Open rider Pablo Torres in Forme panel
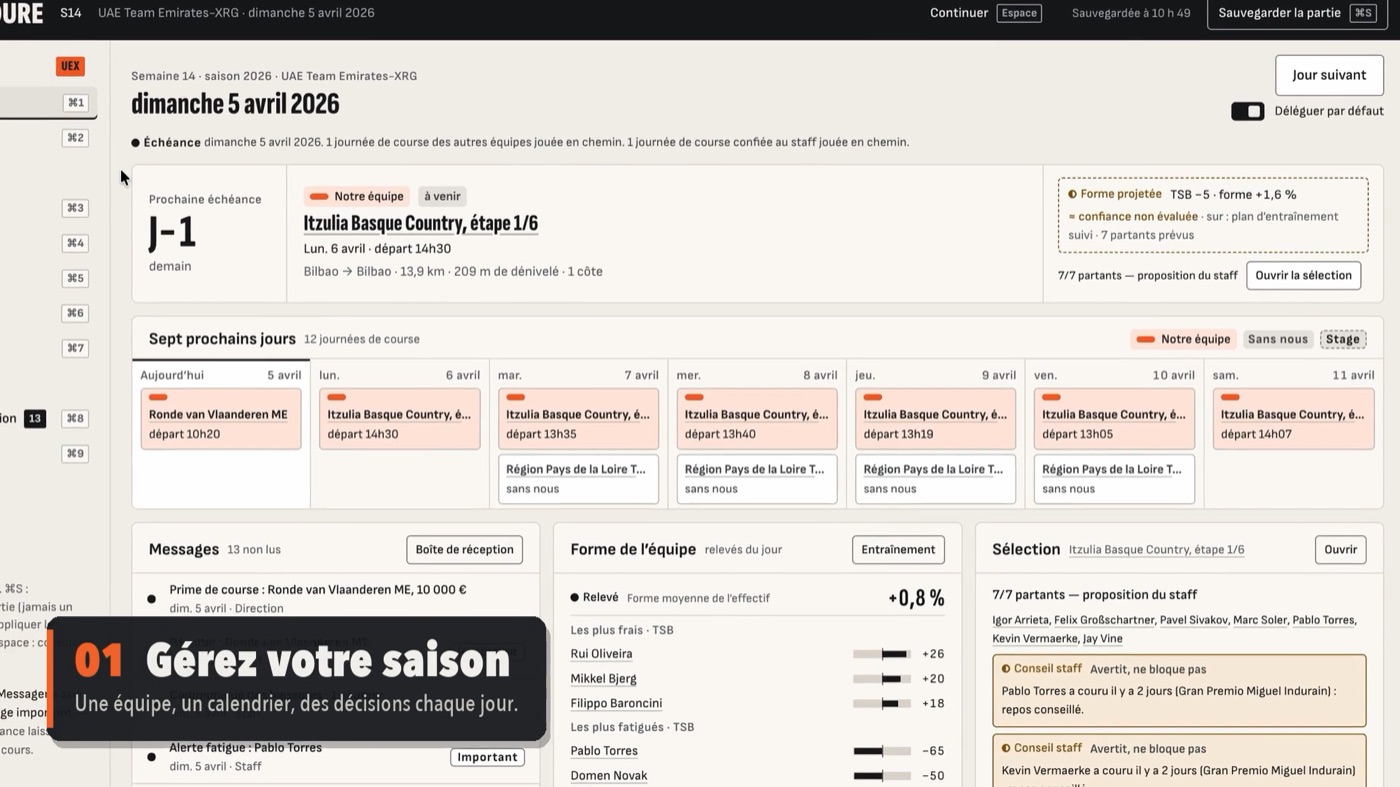Screen dimensions: 1400x787 (x=604, y=751)
